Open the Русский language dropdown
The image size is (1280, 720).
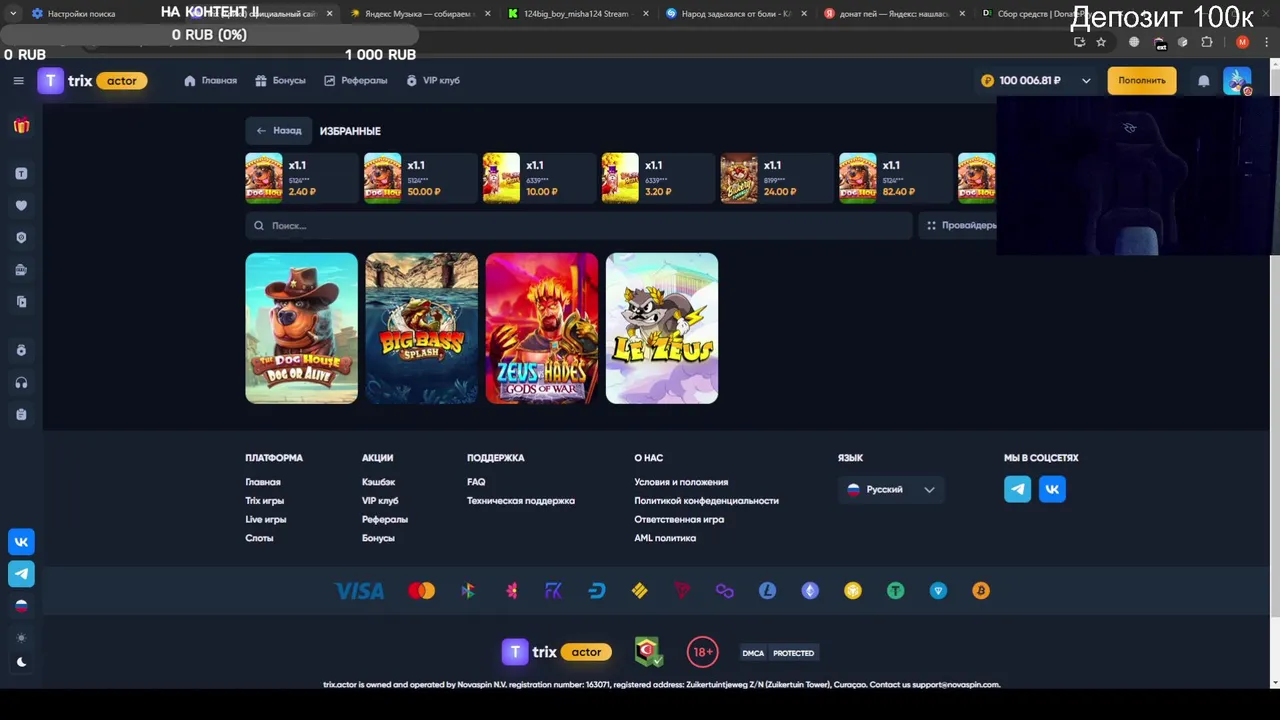(x=890, y=489)
